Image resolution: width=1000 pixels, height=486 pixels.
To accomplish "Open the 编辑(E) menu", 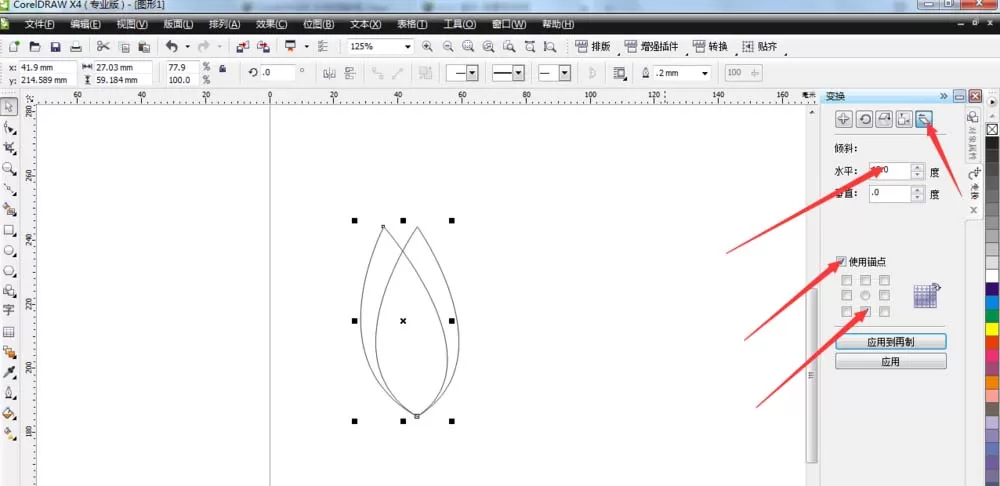I will click(x=85, y=24).
